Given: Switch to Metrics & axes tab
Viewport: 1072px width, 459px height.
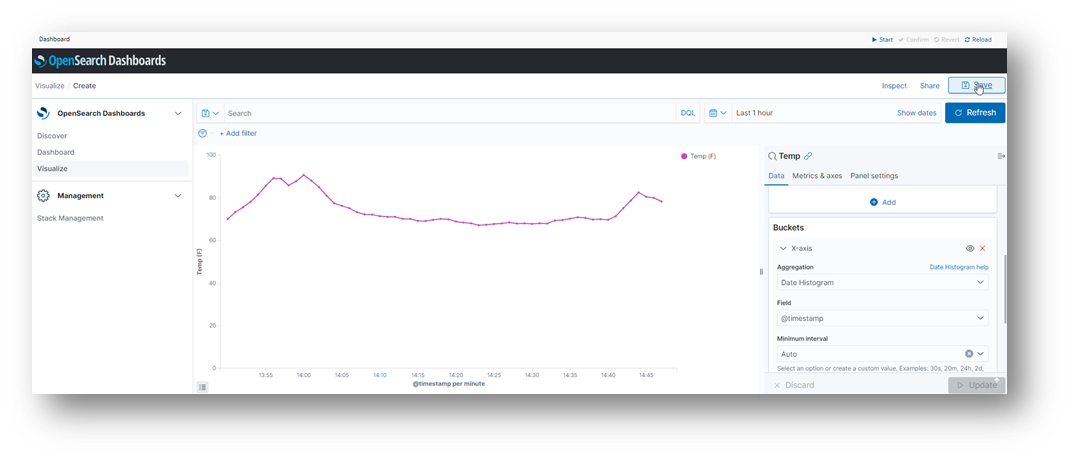Looking at the screenshot, I should (x=817, y=176).
